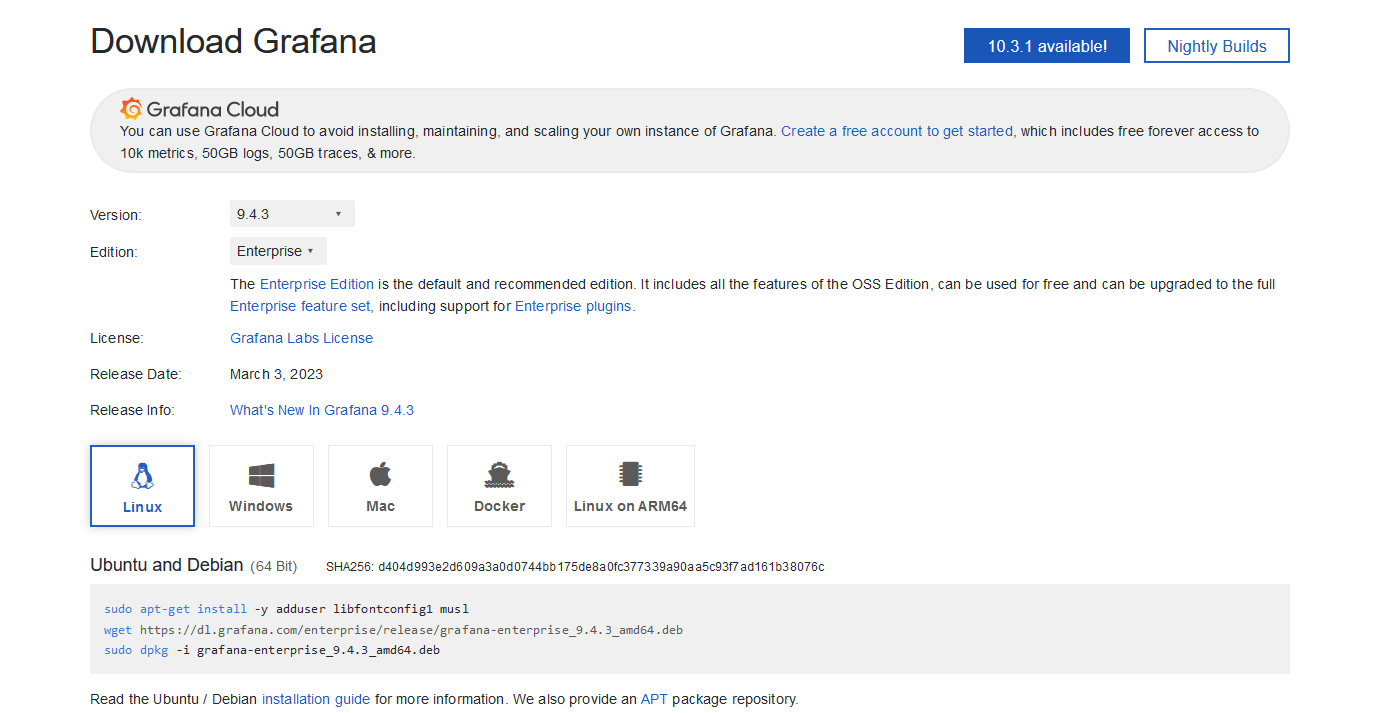The height and width of the screenshot is (713, 1386).
Task: Select the ARM64 chip icon
Action: coord(630,474)
